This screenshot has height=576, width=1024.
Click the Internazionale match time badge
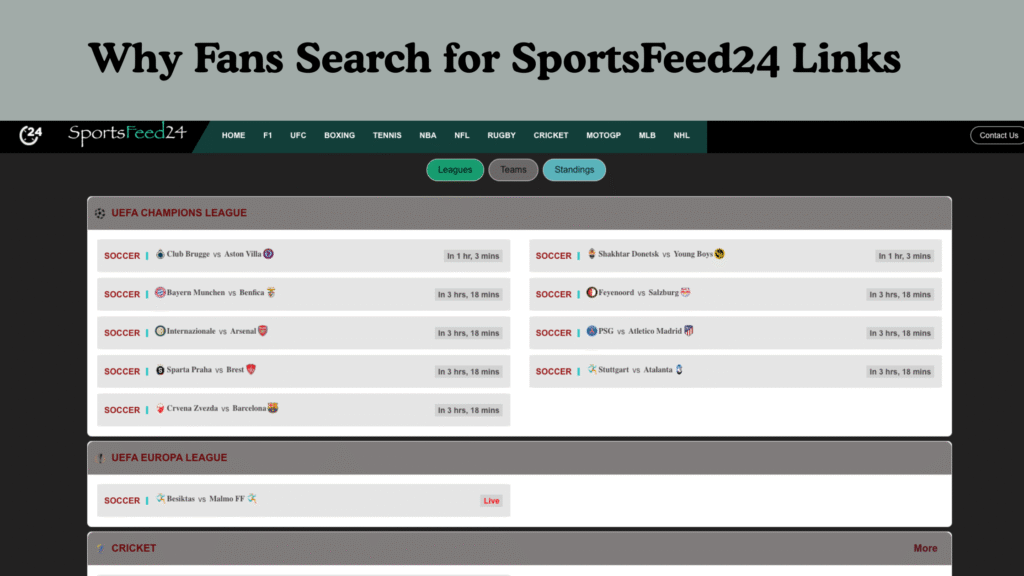click(468, 333)
